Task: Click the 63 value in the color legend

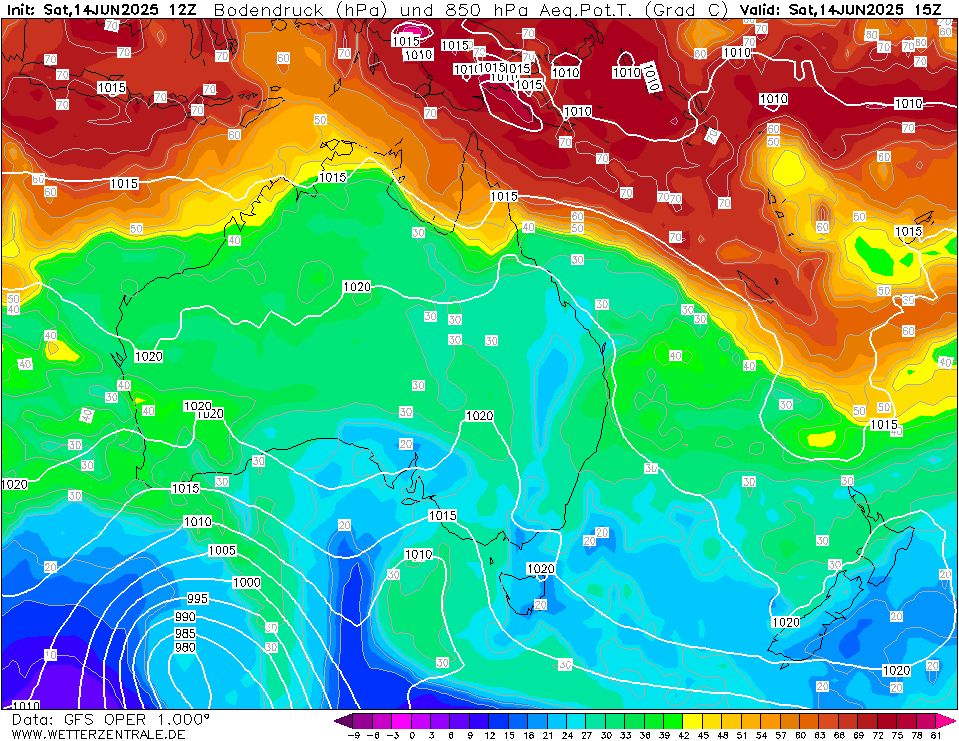Action: tap(820, 735)
